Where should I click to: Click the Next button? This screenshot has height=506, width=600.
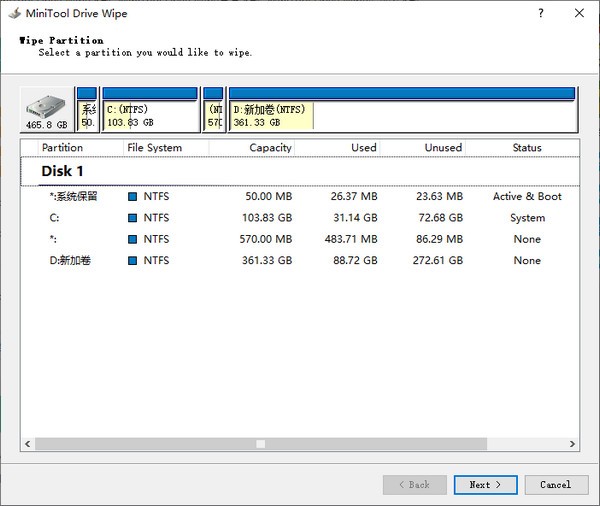click(x=486, y=485)
